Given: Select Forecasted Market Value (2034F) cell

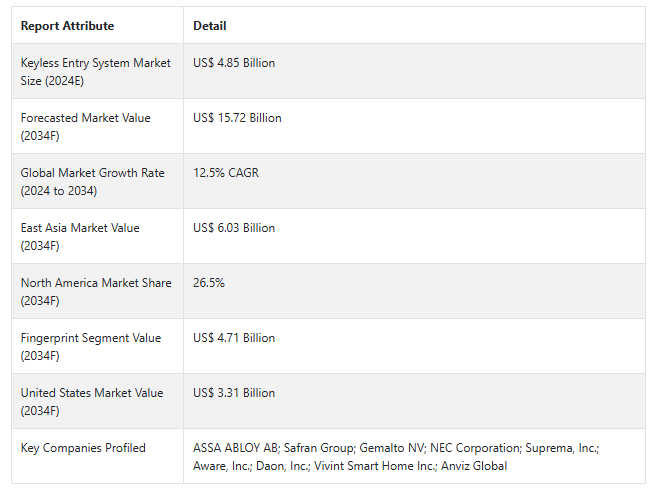Looking at the screenshot, I should click(x=97, y=126).
